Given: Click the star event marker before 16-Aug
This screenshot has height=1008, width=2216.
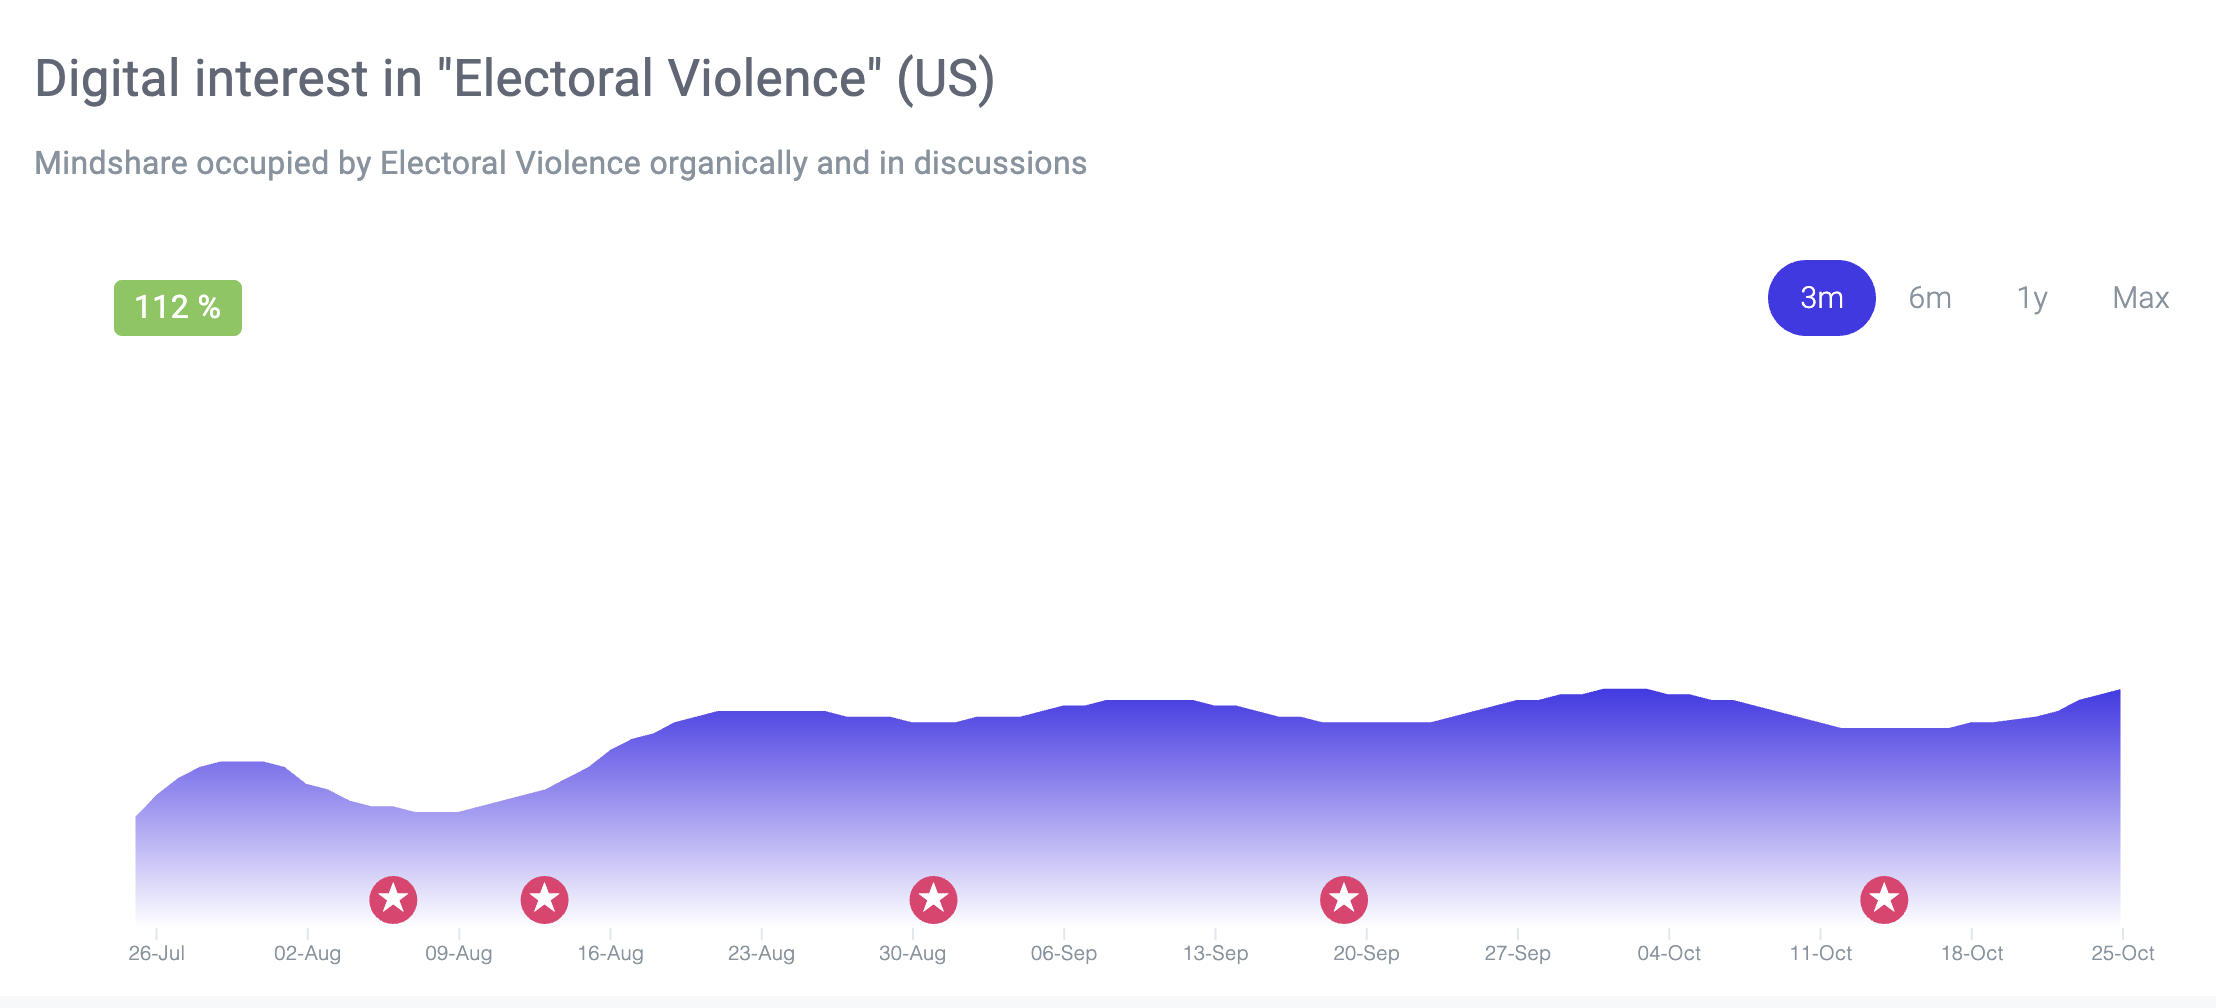Looking at the screenshot, I should [x=544, y=900].
